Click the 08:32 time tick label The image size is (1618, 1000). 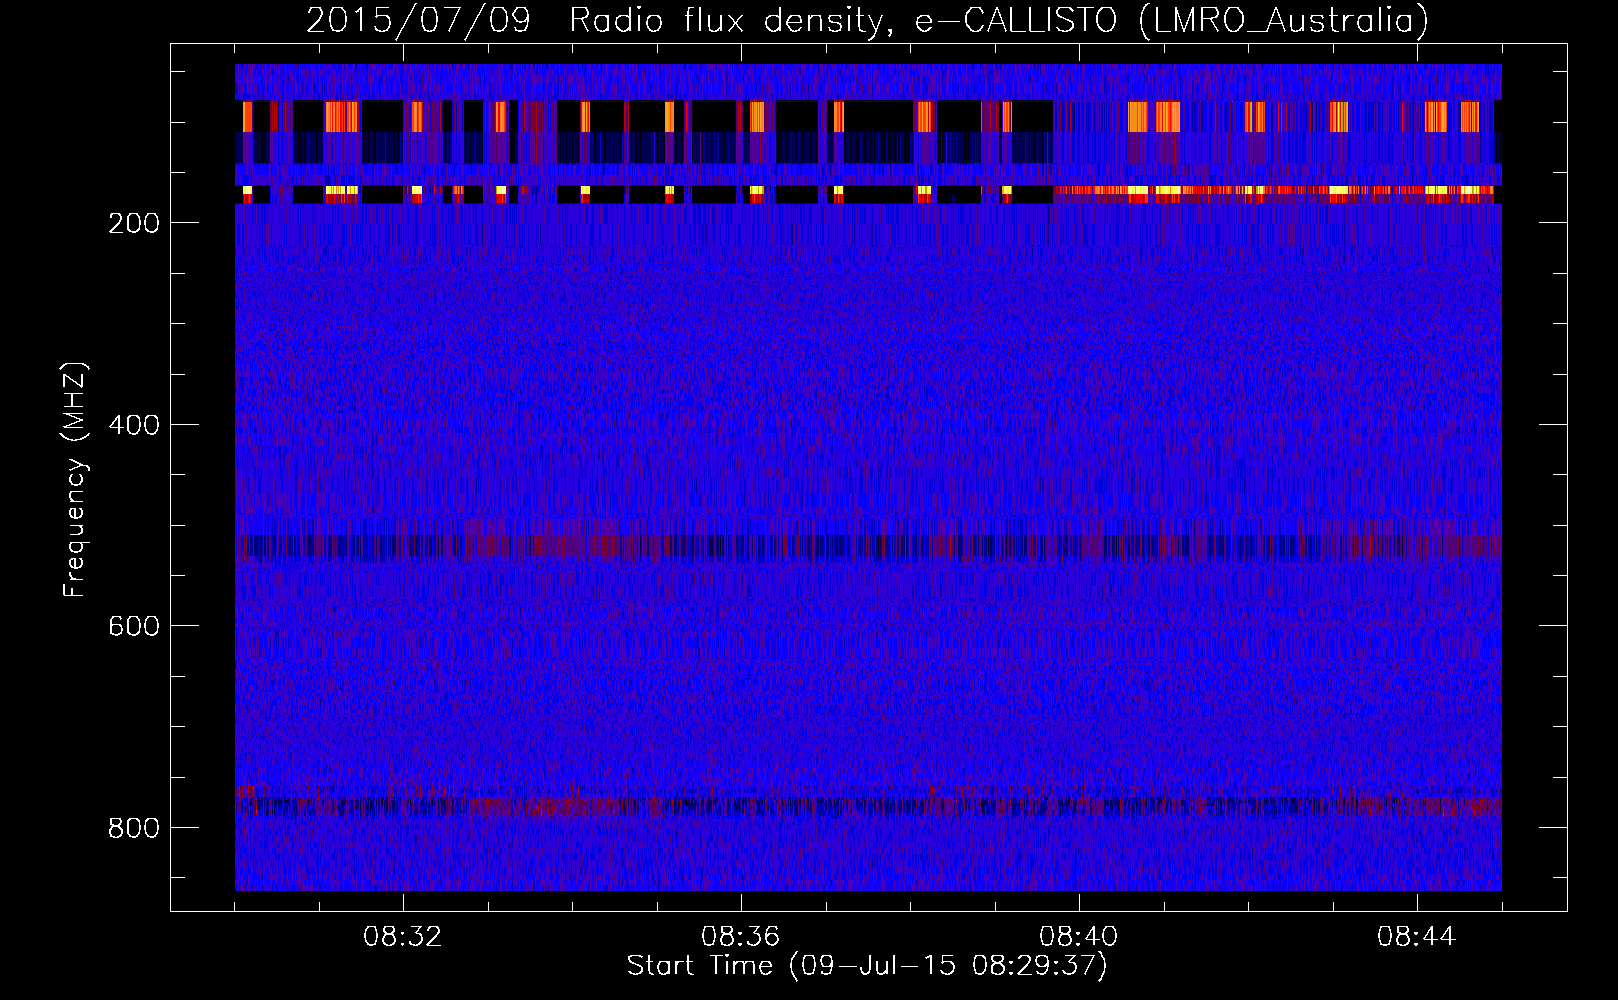403,937
